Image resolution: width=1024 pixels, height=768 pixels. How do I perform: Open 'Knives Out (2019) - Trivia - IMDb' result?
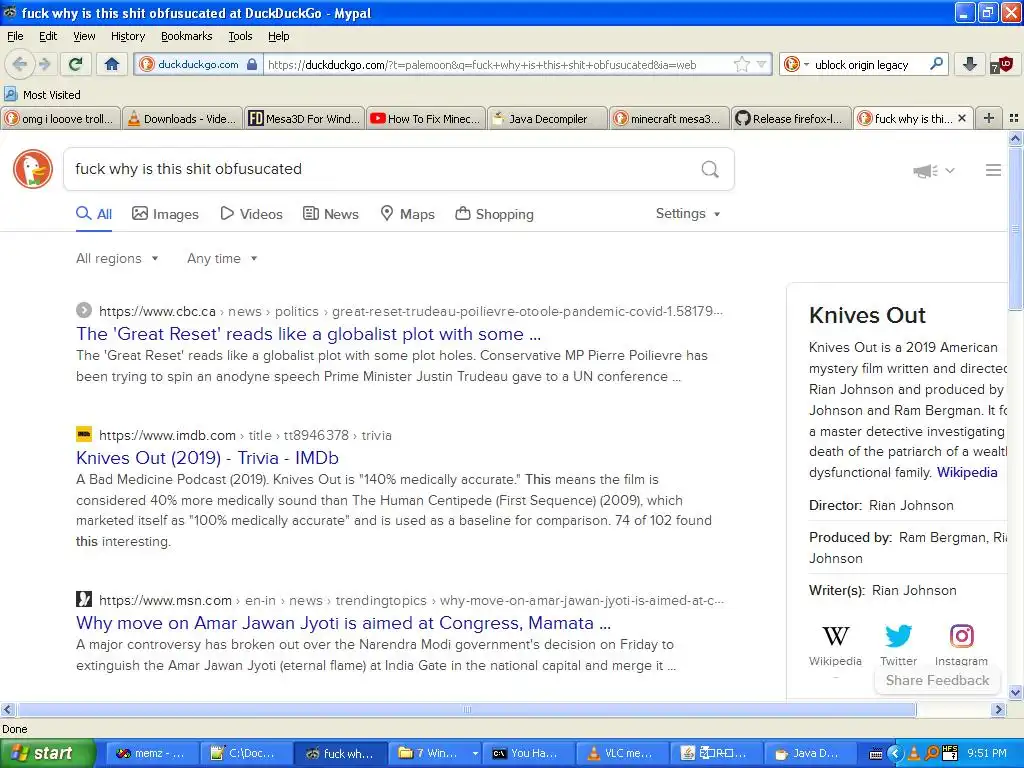pyautogui.click(x=207, y=458)
